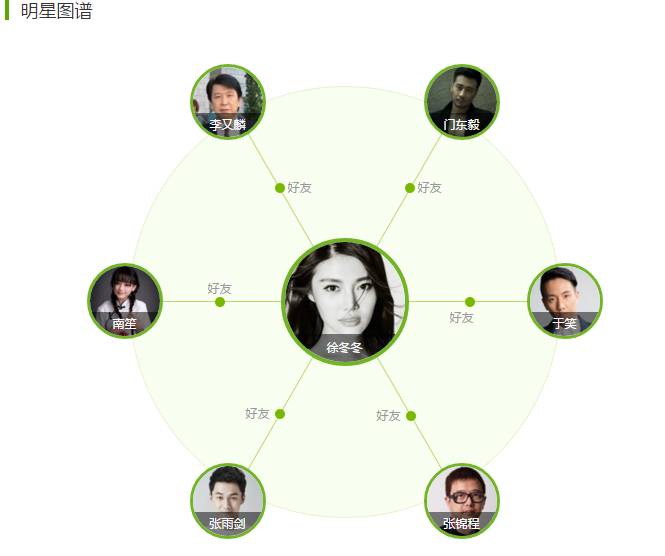The image size is (665, 556).
Task: Click green dot on 于笑 connection line
Action: click(x=469, y=302)
